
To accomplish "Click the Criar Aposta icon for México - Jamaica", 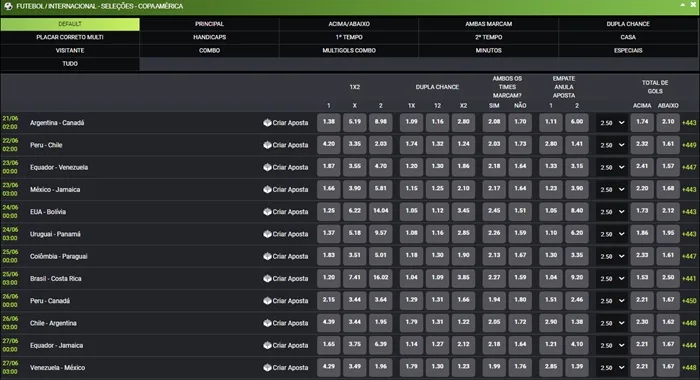I will point(267,190).
